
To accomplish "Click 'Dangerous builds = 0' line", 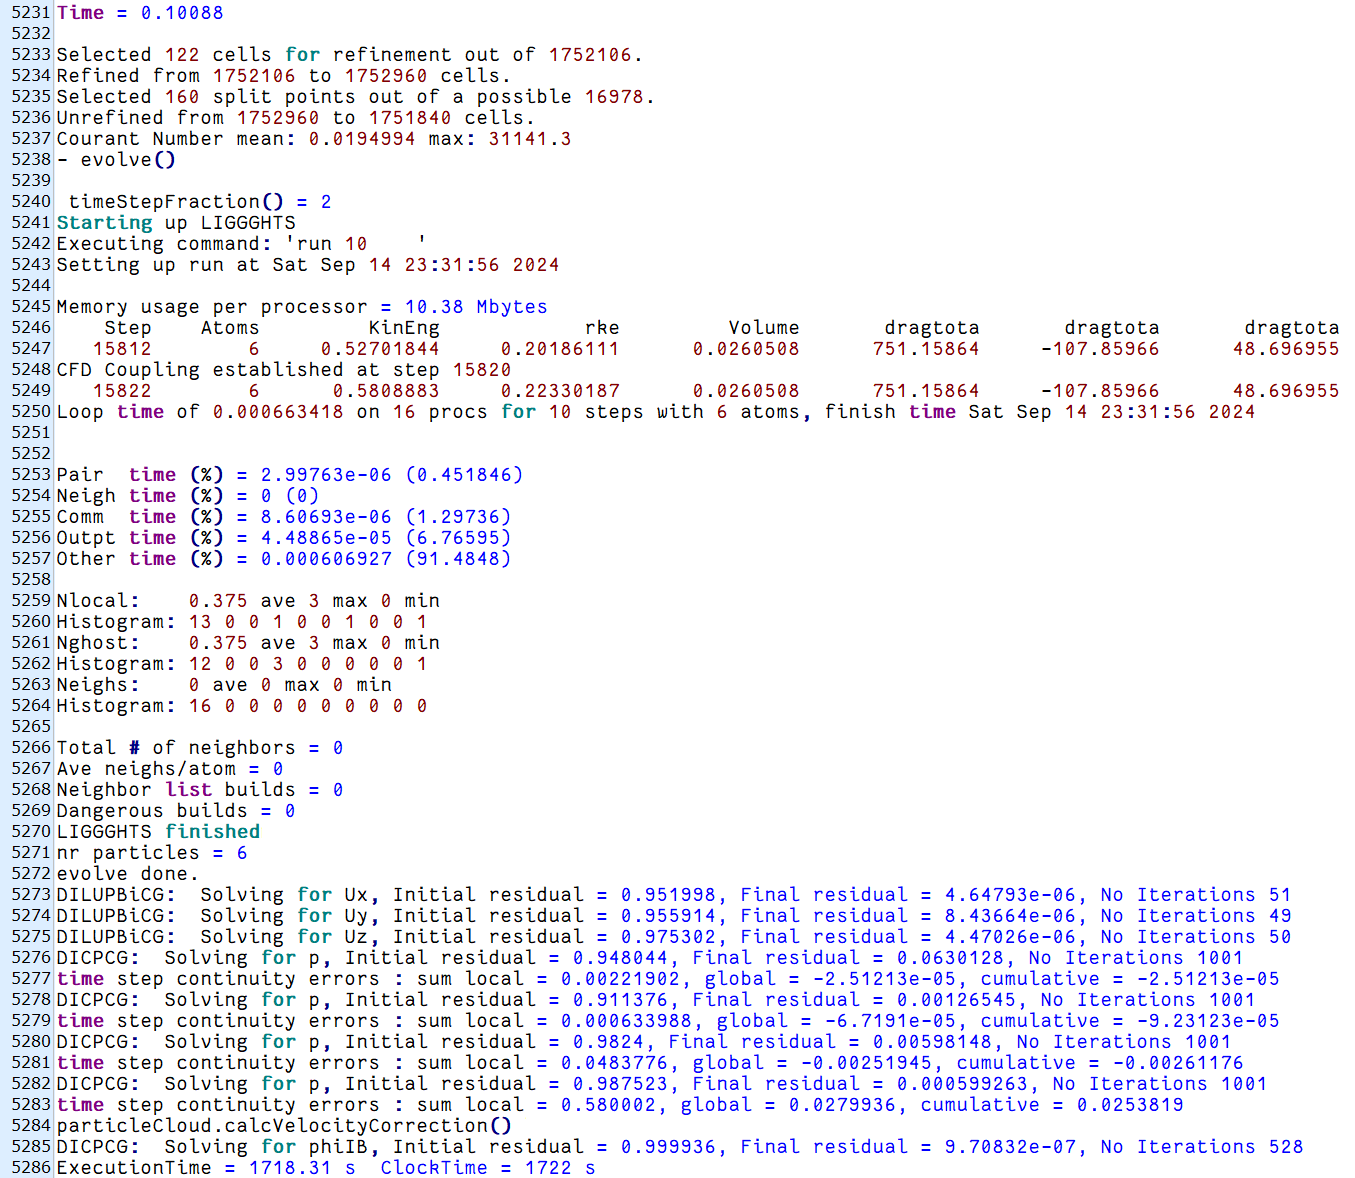I will pos(176,811).
